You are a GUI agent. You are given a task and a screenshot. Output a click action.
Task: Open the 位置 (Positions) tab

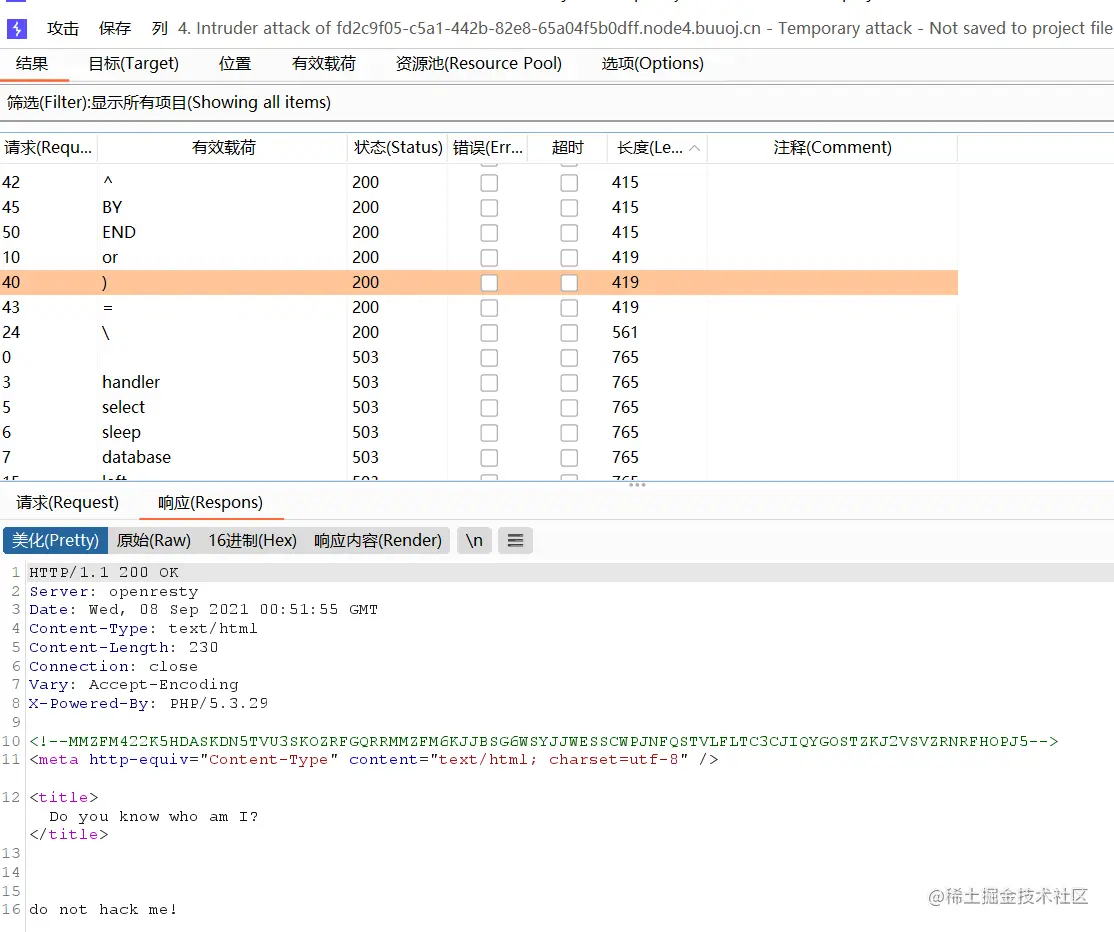tap(235, 64)
